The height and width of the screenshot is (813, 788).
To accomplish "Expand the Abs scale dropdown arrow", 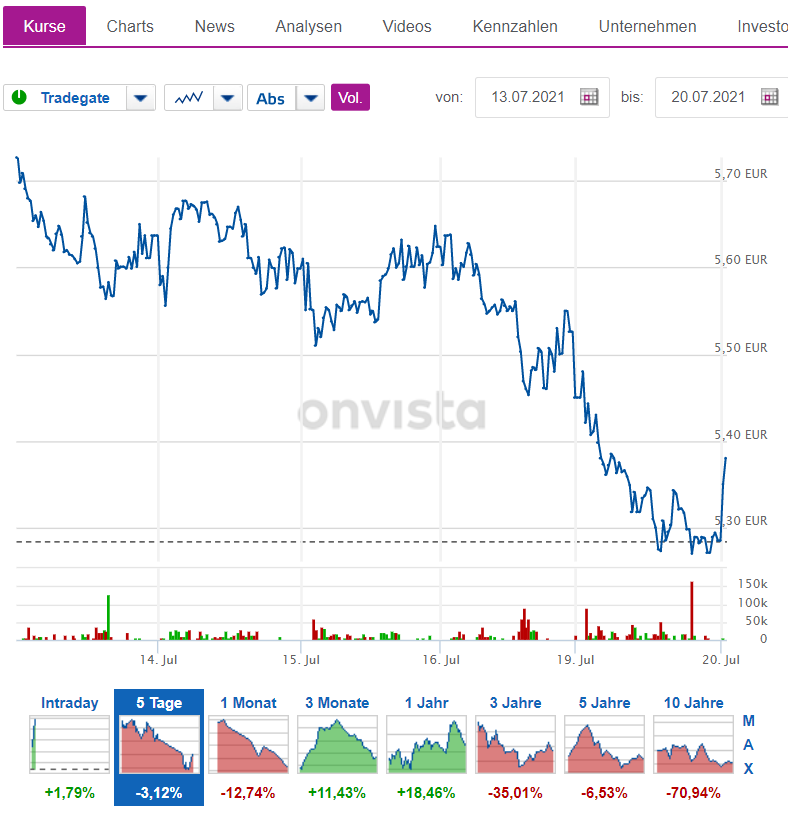I will click(311, 97).
